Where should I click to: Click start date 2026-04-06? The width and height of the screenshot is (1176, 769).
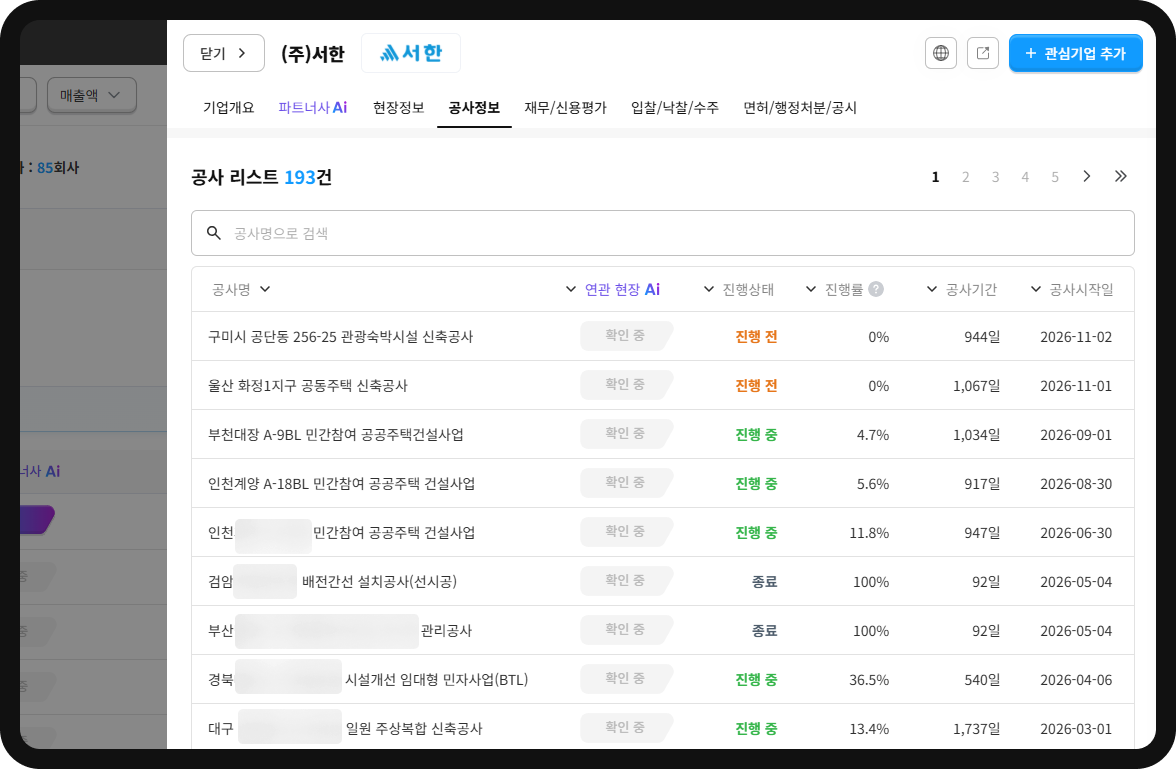pyautogui.click(x=1076, y=680)
